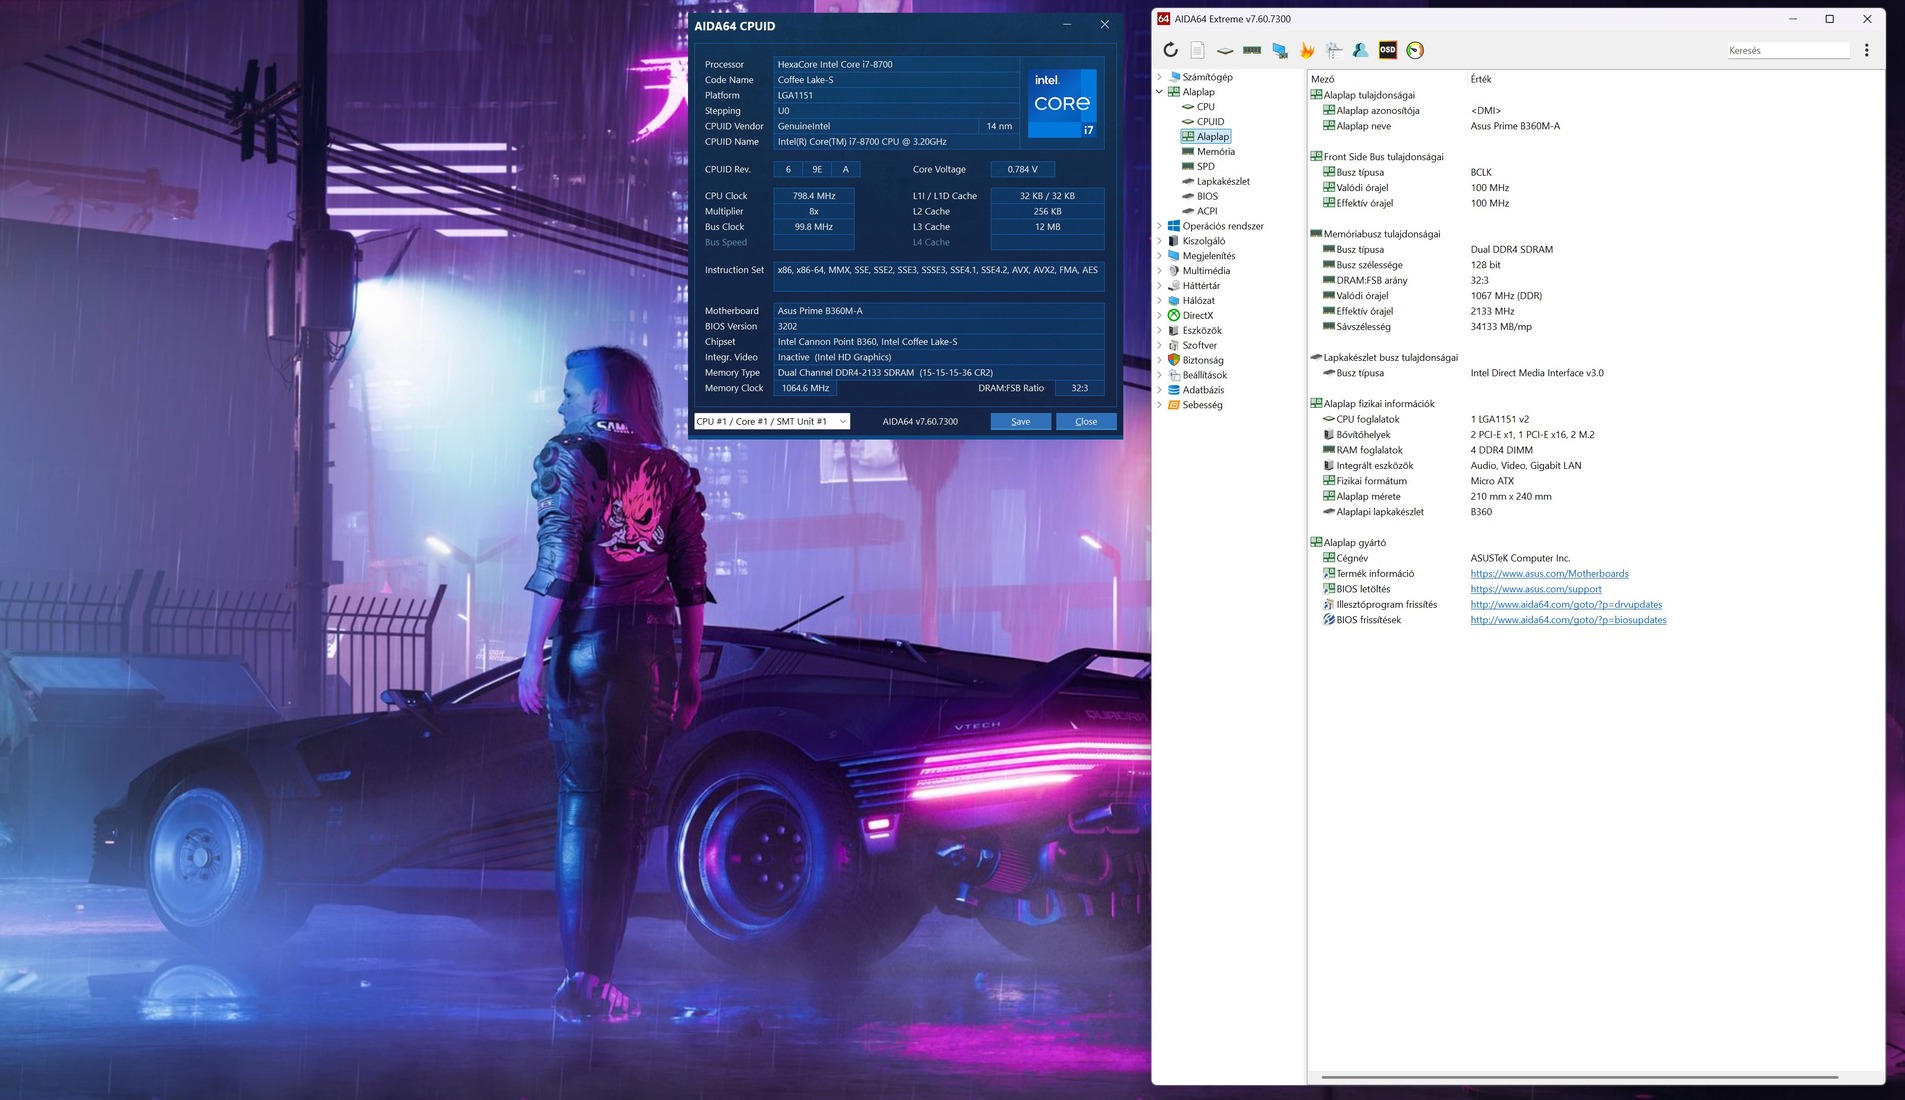This screenshot has width=1905, height=1100.
Task: Click the orange icon beside Sebesség
Action: coord(1174,405)
